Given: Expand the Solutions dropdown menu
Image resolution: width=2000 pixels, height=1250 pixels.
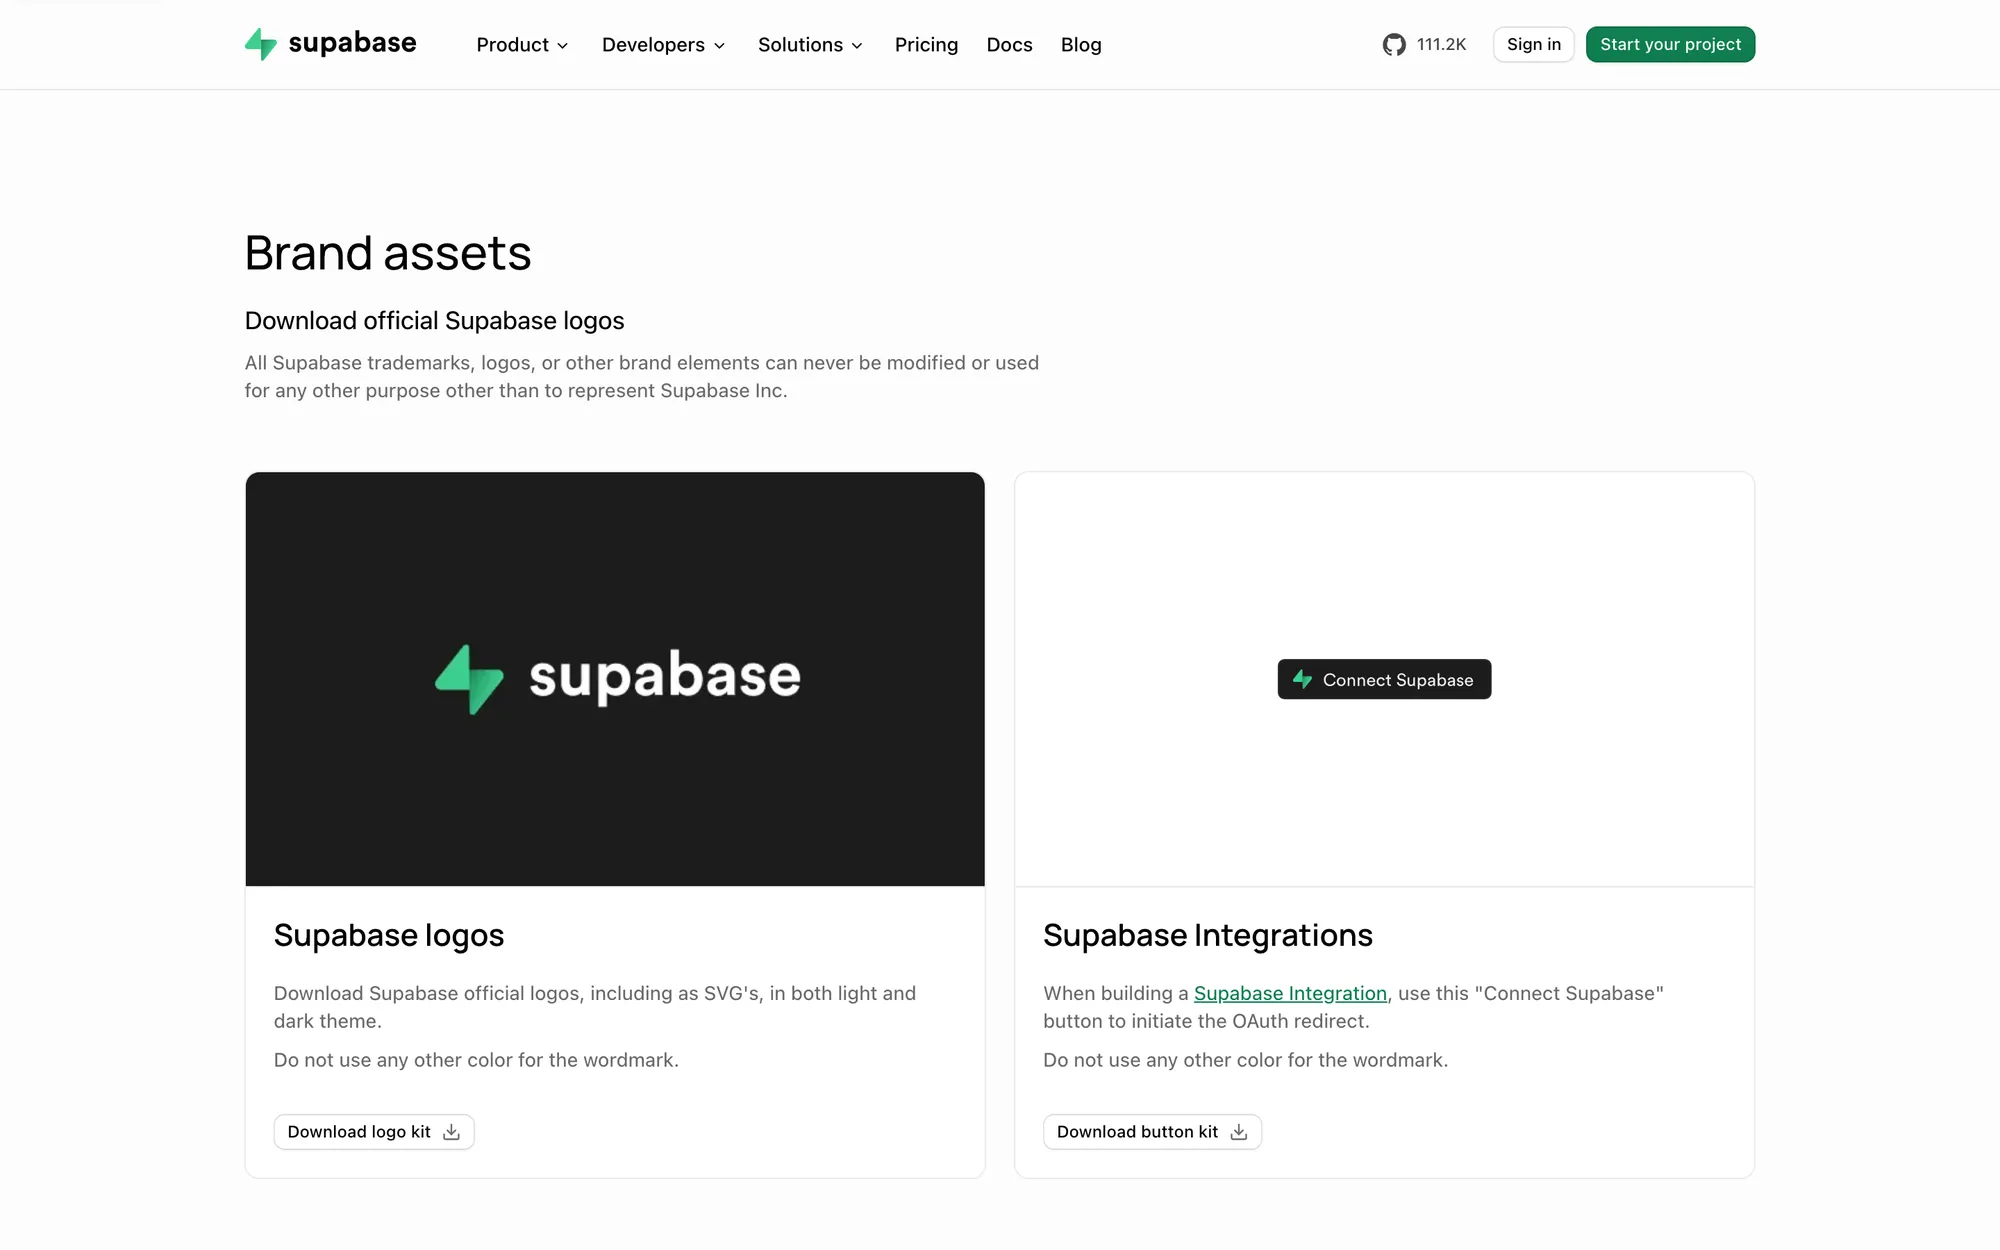Looking at the screenshot, I should tap(810, 45).
